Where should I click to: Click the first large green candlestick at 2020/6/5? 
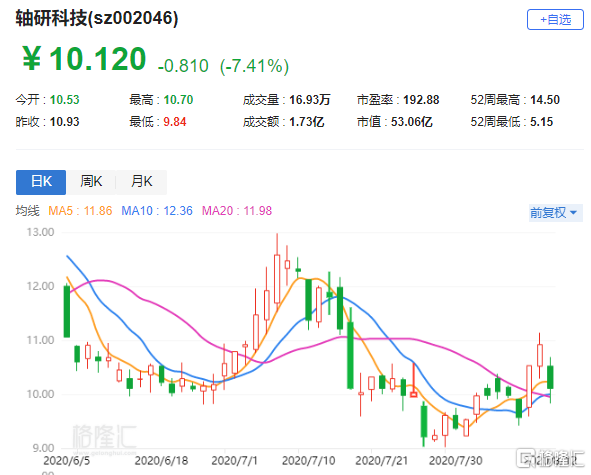pos(67,311)
